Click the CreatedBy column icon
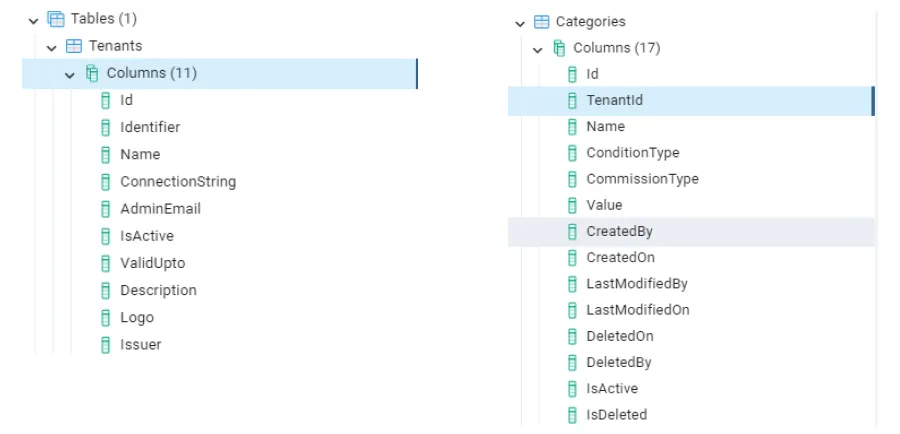The image size is (900, 434). [572, 231]
